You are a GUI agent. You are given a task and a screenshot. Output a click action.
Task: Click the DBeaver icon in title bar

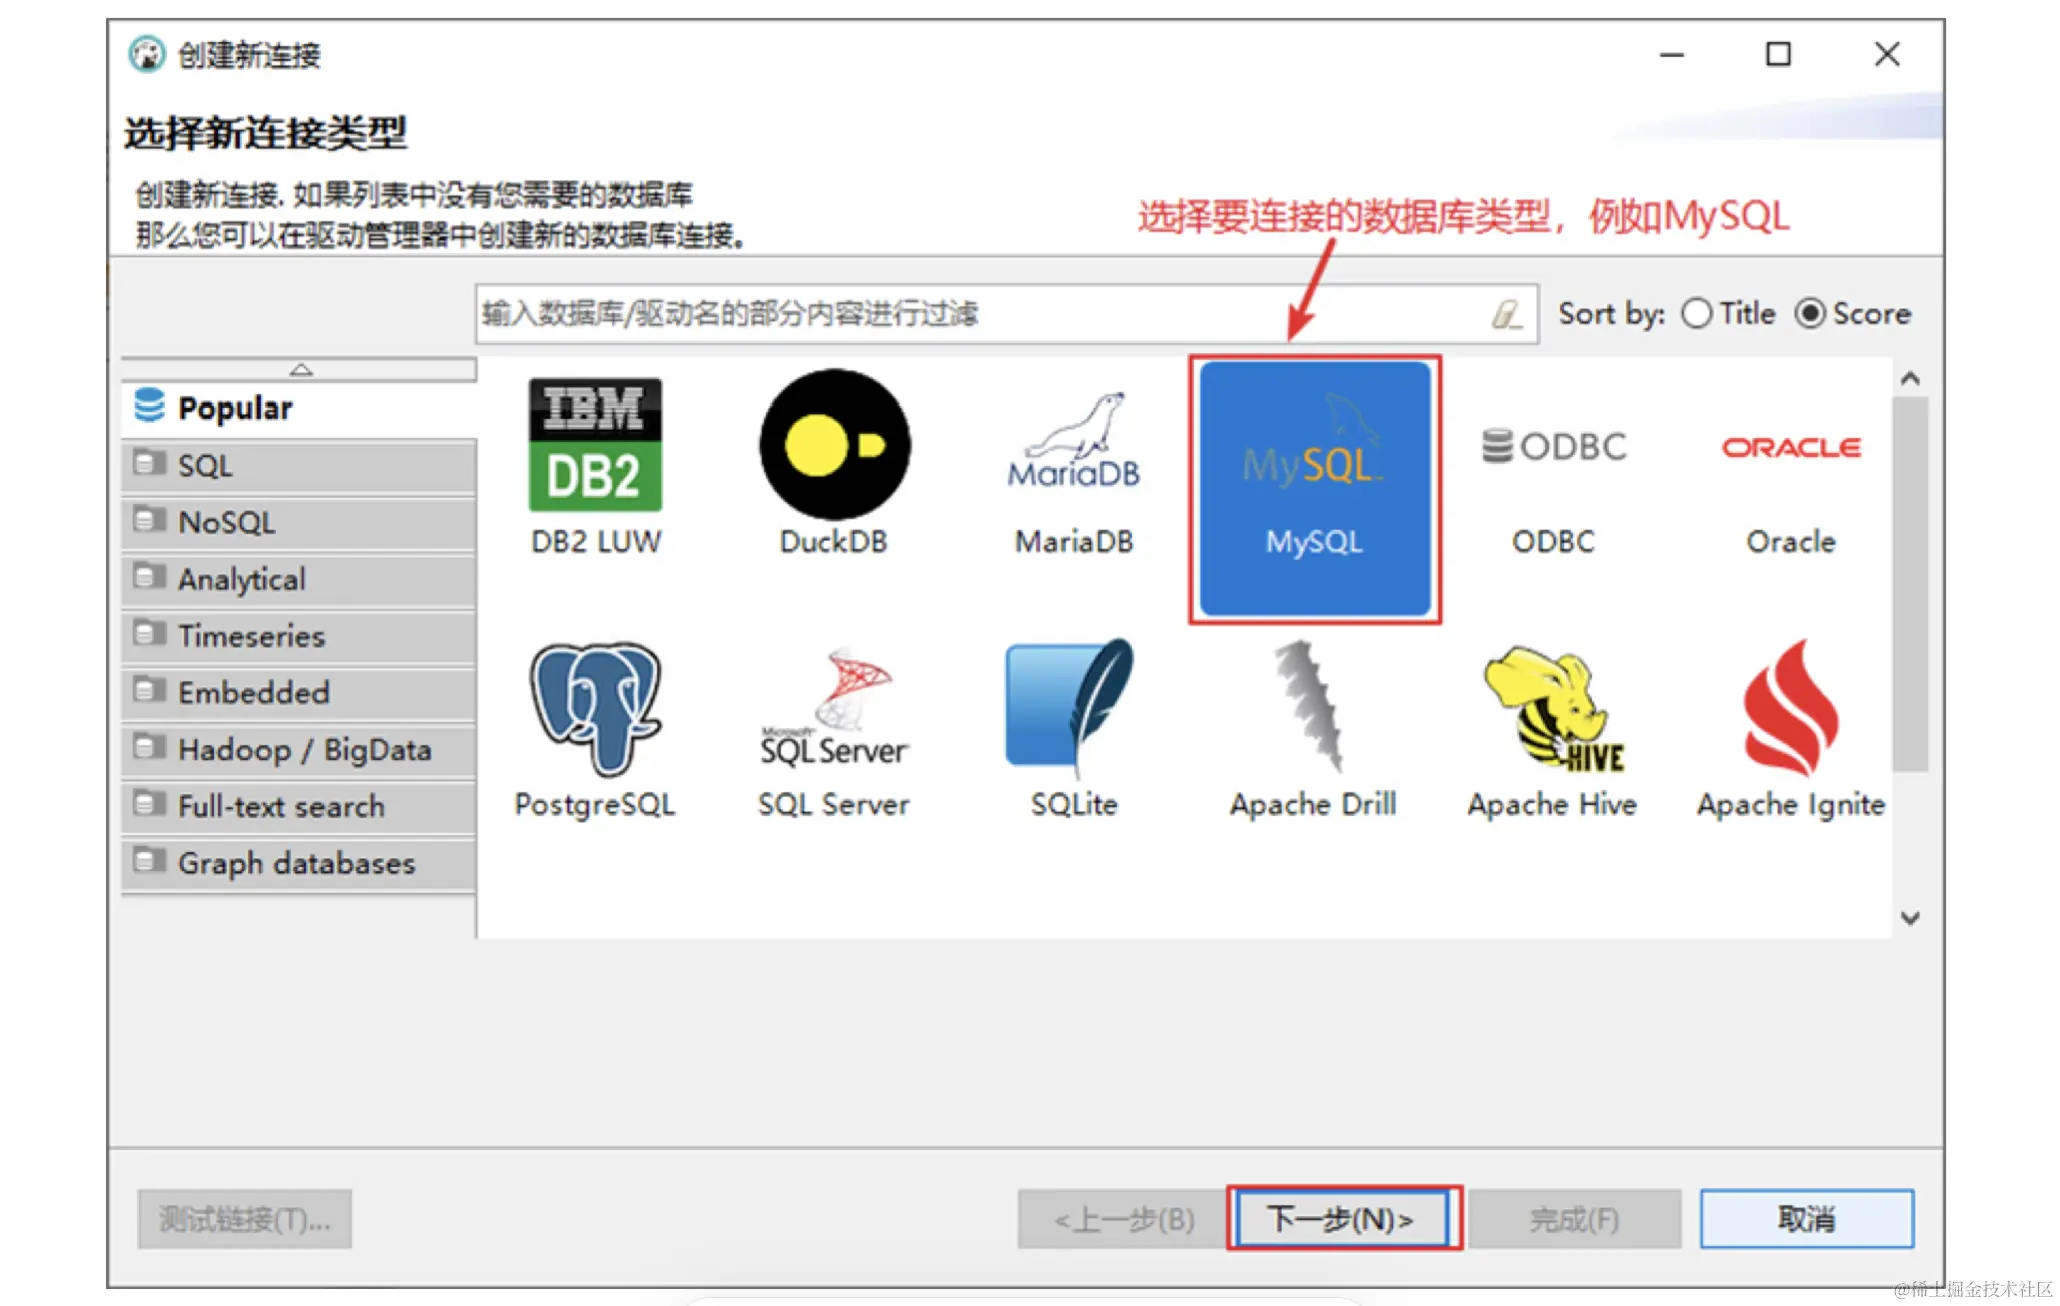tap(147, 54)
